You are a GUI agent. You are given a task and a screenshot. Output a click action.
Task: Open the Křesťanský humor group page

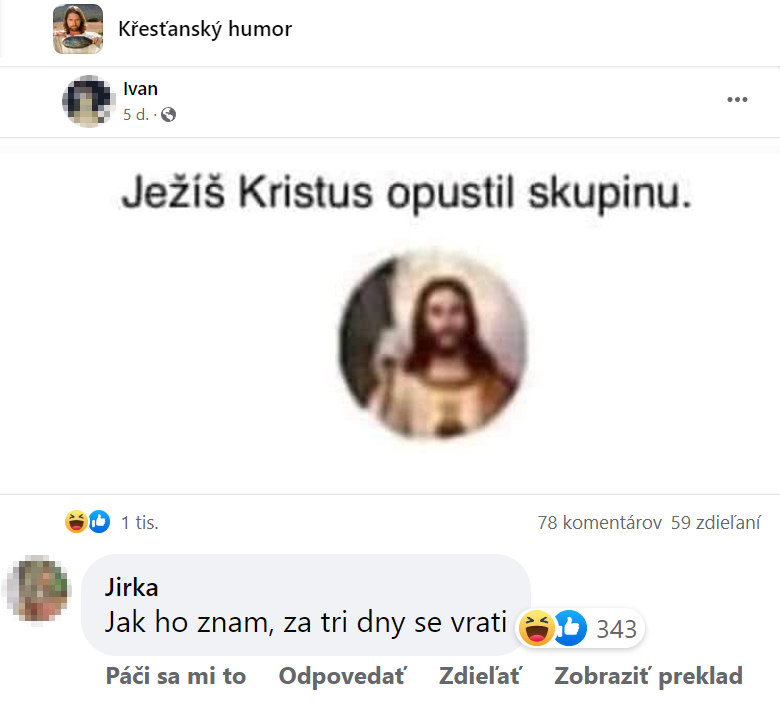205,29
